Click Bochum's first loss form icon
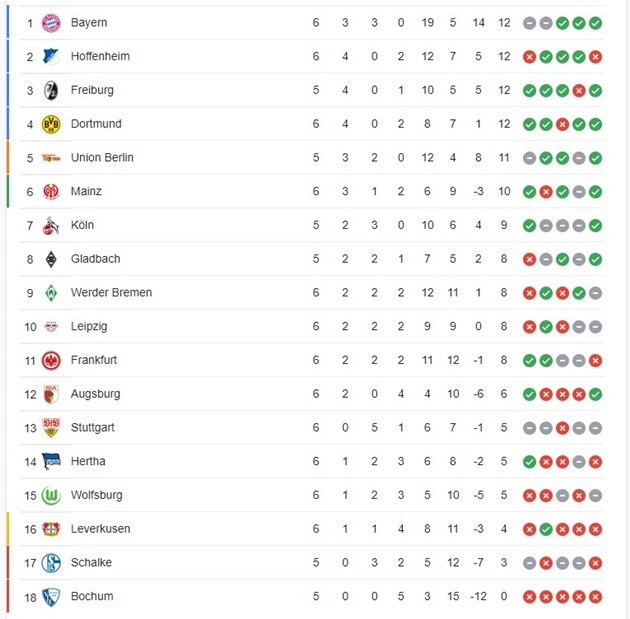Screen dimensions: 630x619 (x=530, y=597)
